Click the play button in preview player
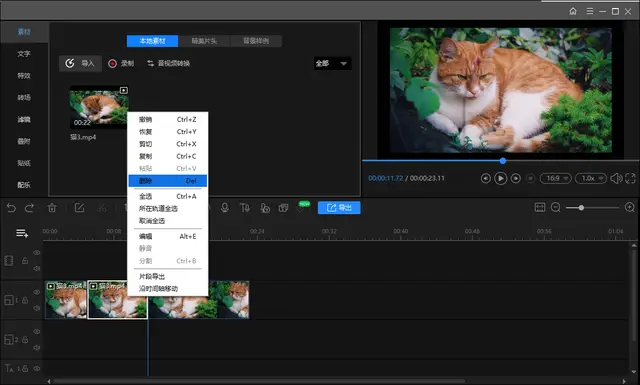The image size is (640, 385). click(x=500, y=178)
